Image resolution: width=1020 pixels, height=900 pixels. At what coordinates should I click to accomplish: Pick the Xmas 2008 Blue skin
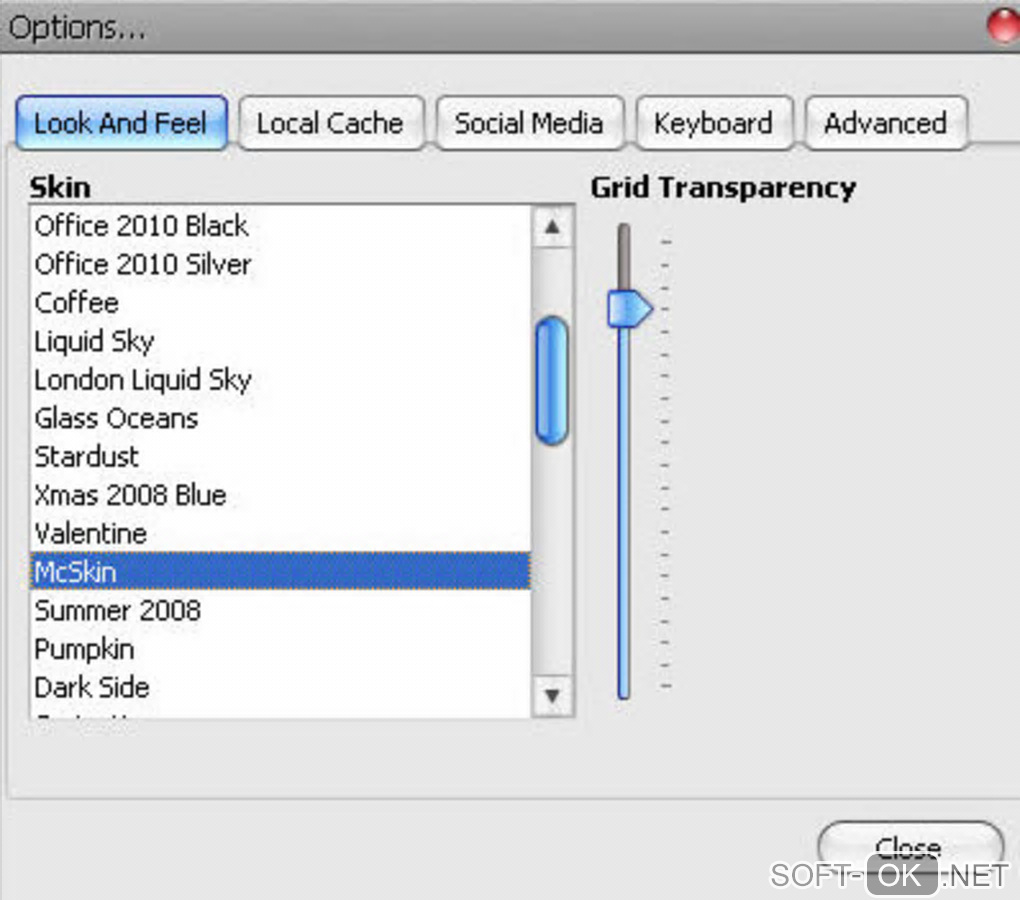[280, 495]
